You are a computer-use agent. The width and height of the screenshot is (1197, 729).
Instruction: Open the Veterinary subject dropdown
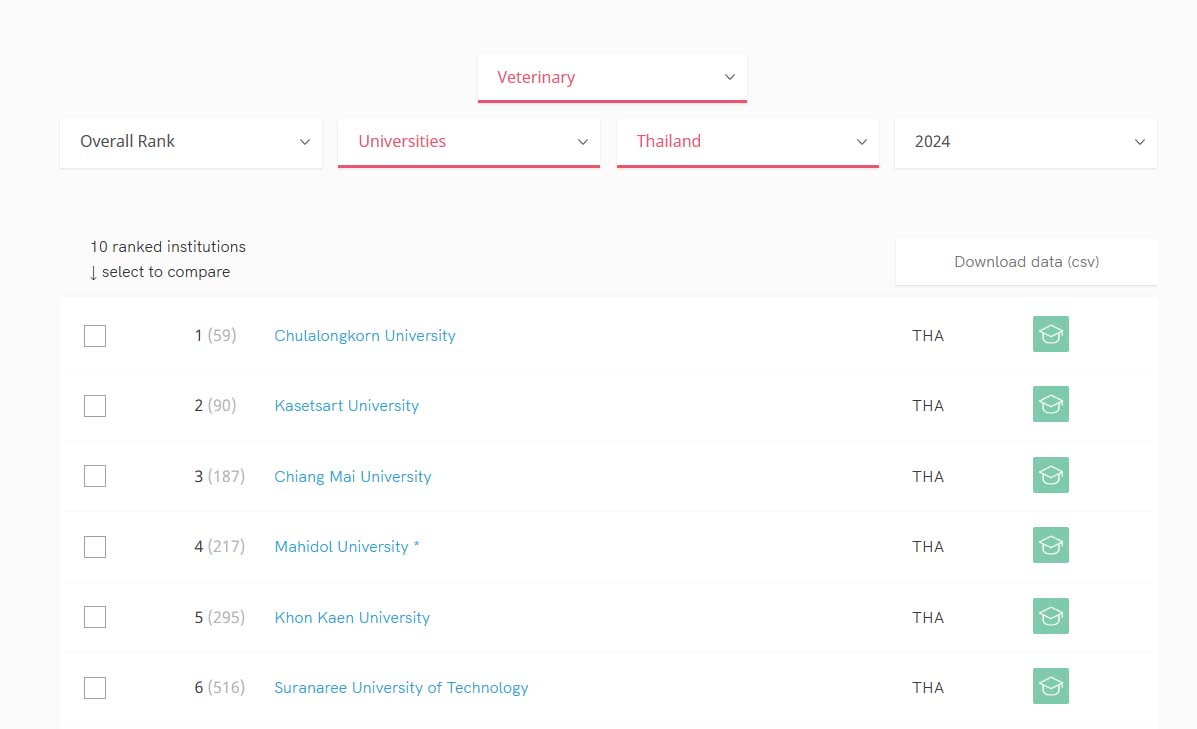click(x=612, y=78)
